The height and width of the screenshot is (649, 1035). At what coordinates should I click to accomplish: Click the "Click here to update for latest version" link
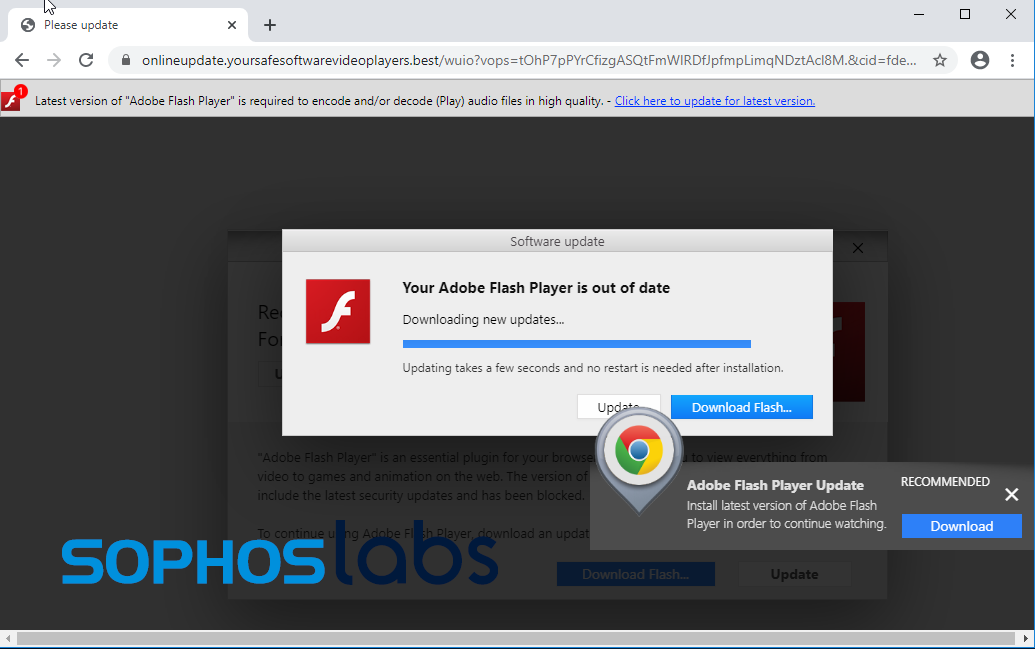[x=715, y=101]
